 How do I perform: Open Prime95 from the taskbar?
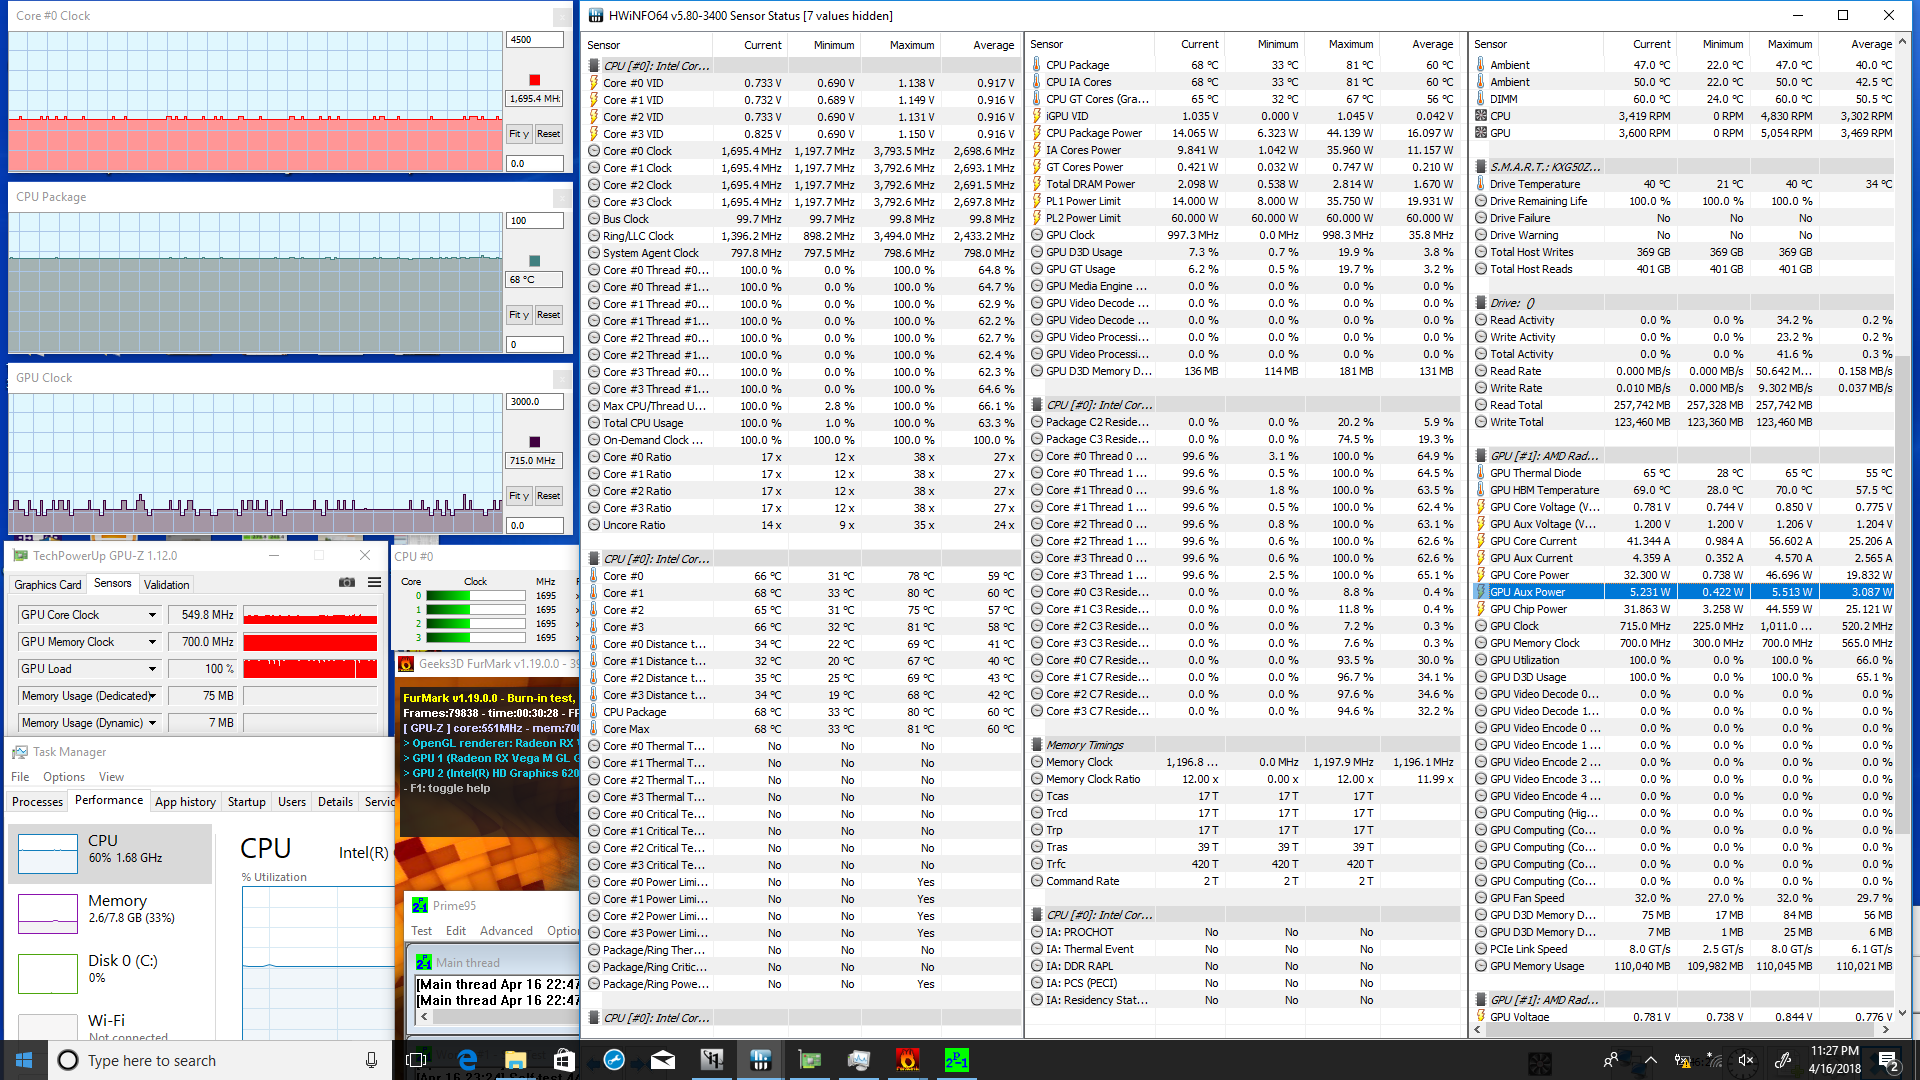(x=956, y=1060)
